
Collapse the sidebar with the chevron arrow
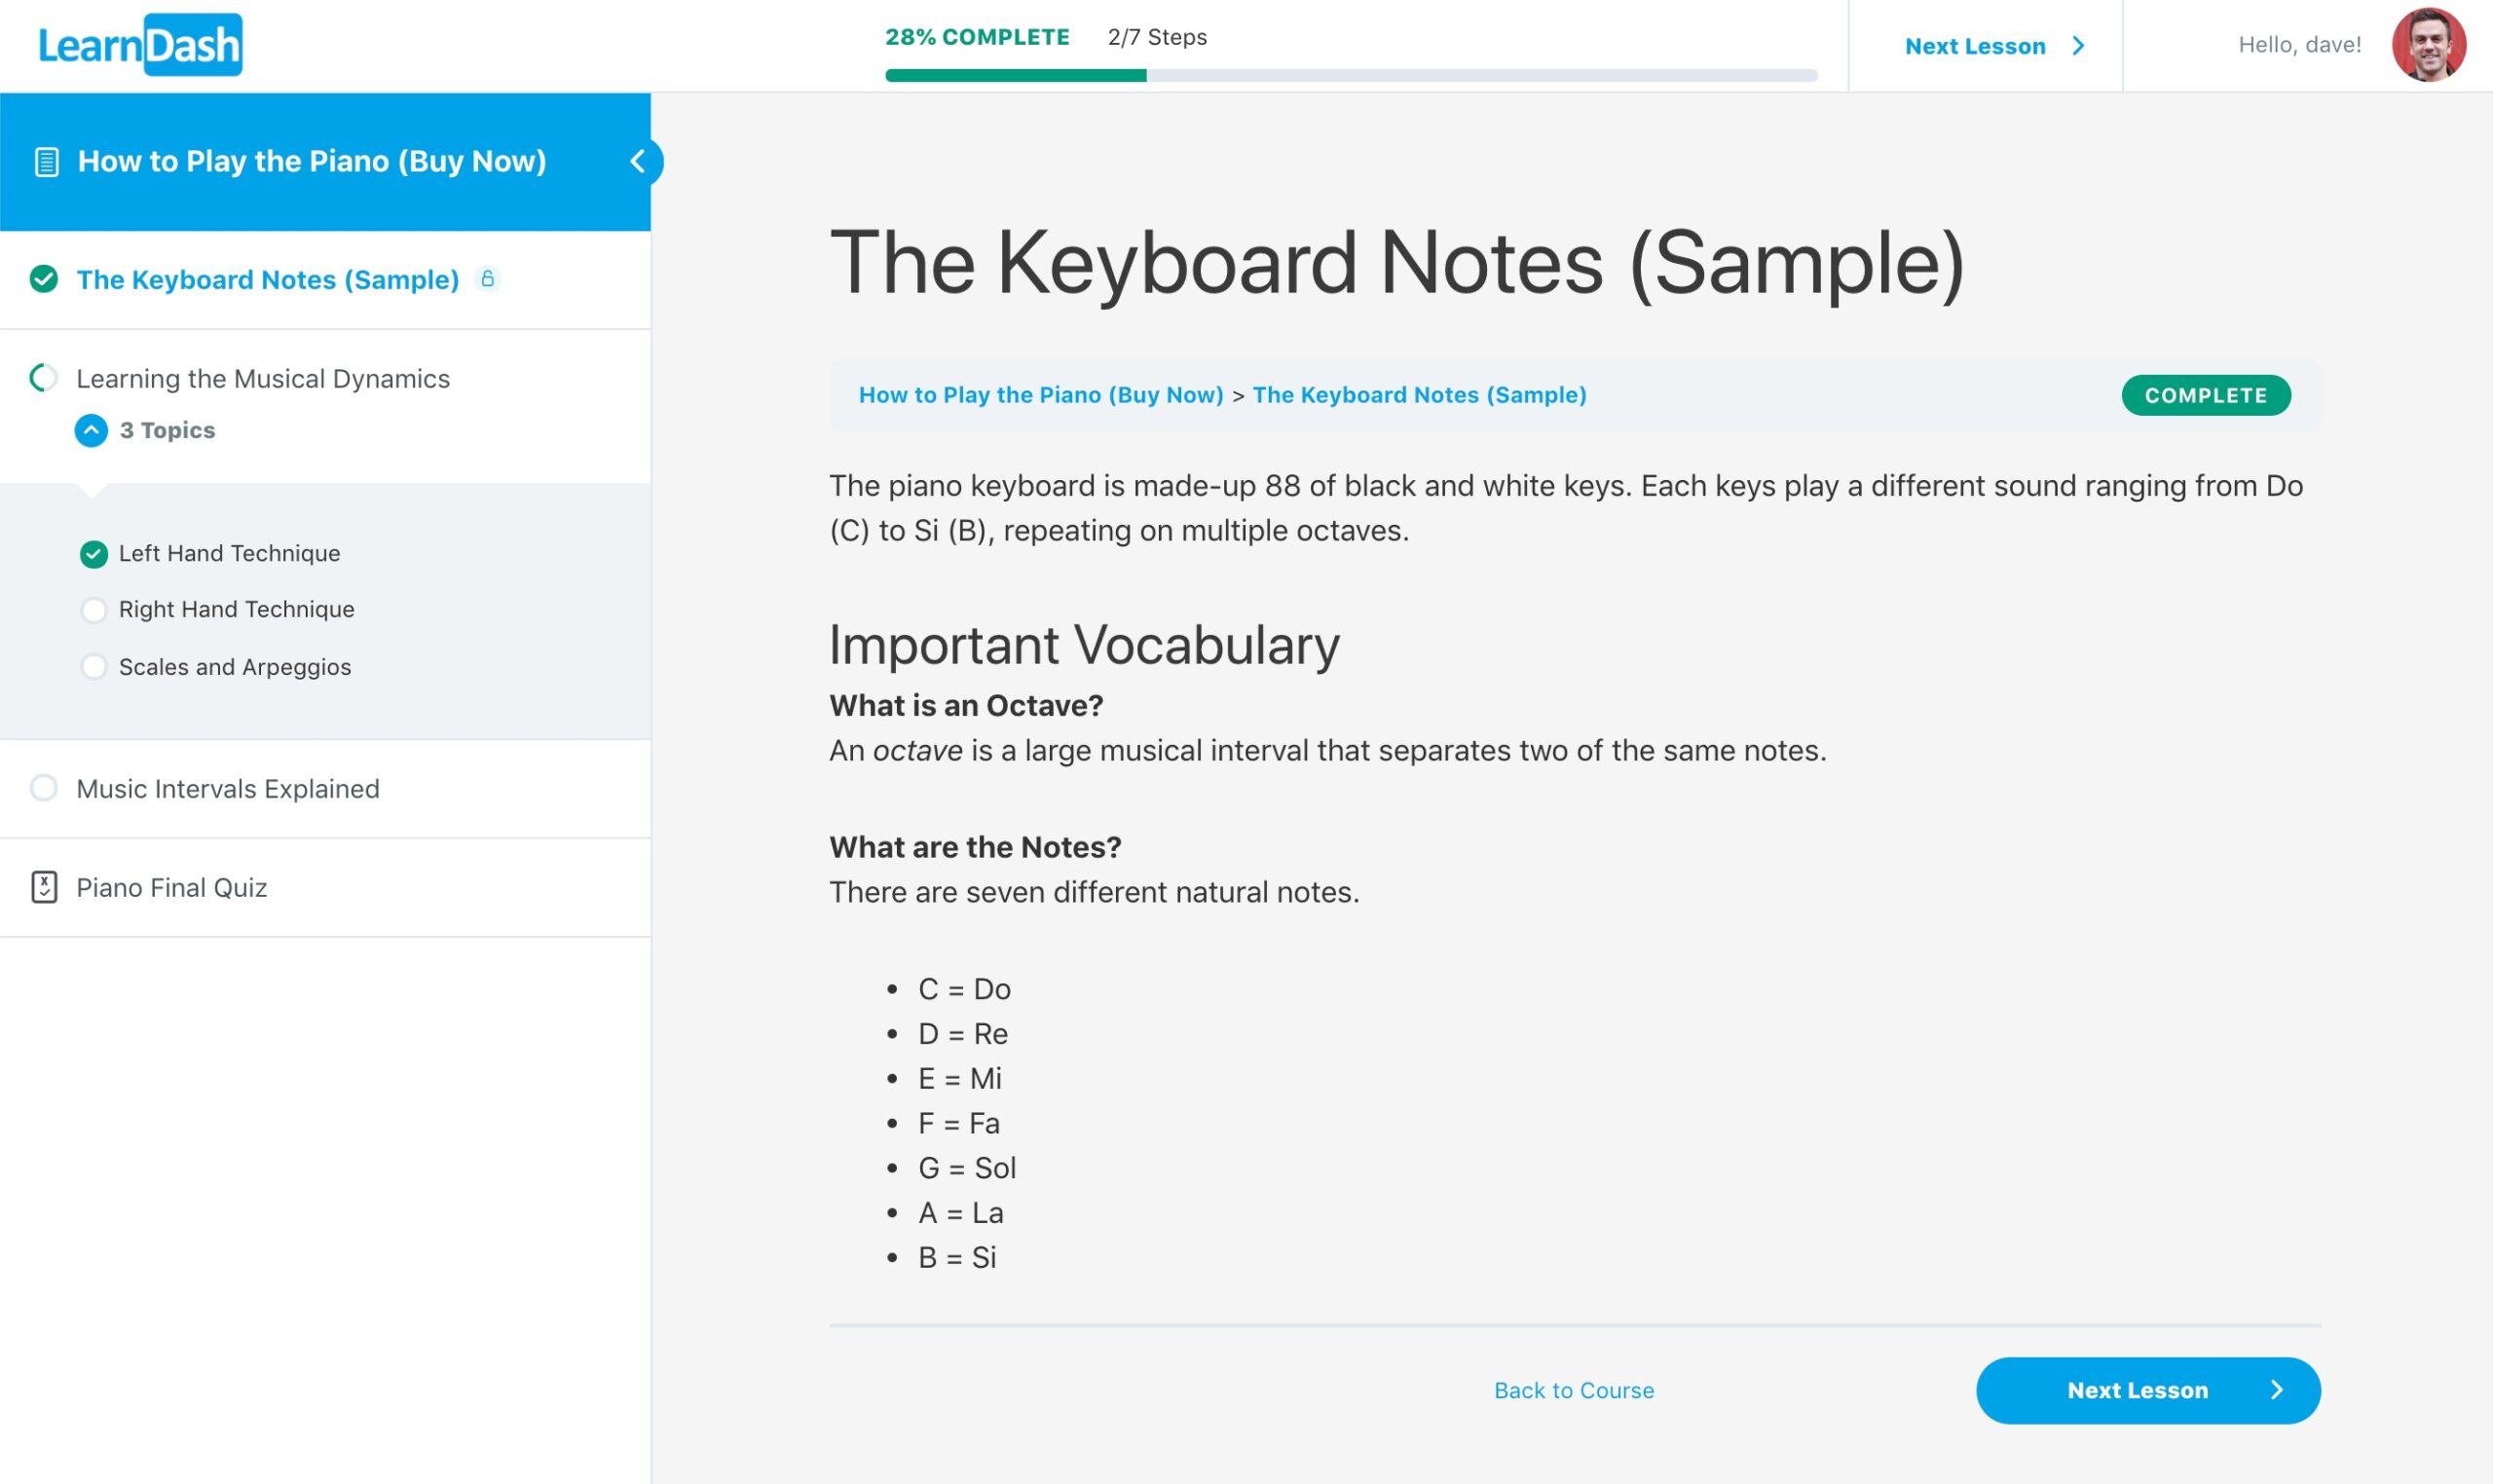pos(638,162)
